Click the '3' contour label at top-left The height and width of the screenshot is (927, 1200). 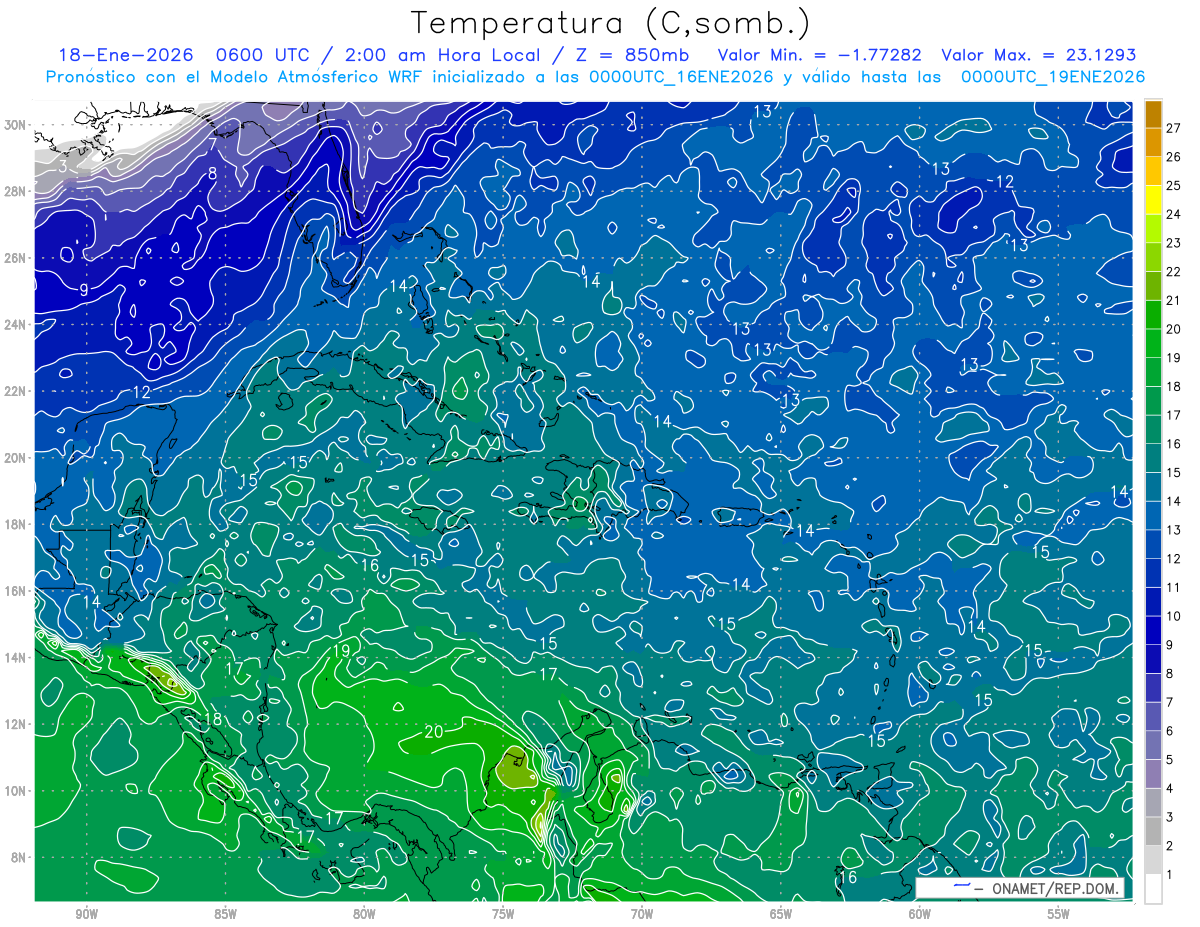[62, 166]
